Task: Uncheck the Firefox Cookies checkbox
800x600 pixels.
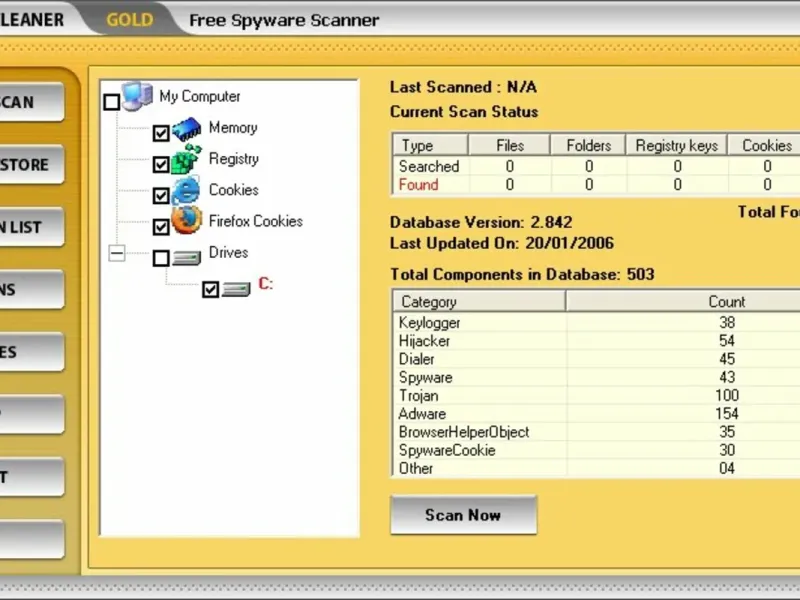Action: point(161,227)
